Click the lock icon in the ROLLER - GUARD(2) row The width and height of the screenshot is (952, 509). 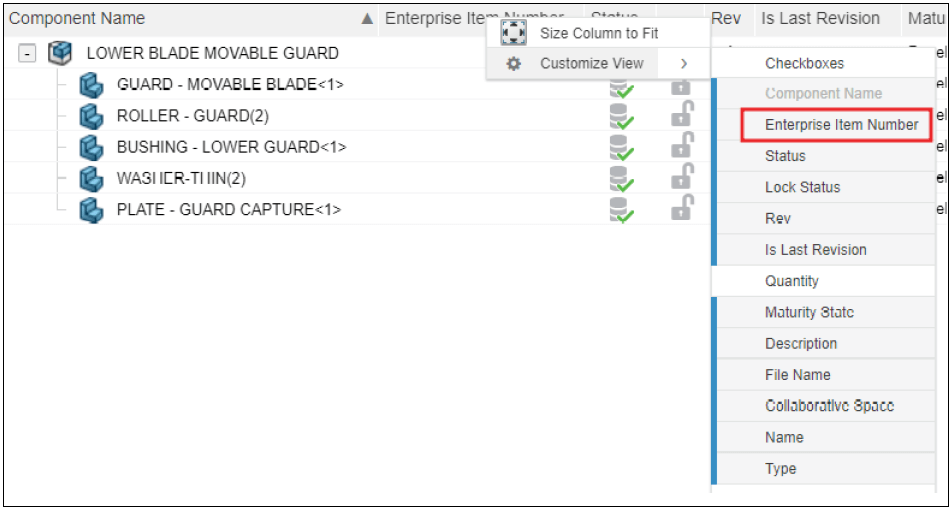[683, 116]
